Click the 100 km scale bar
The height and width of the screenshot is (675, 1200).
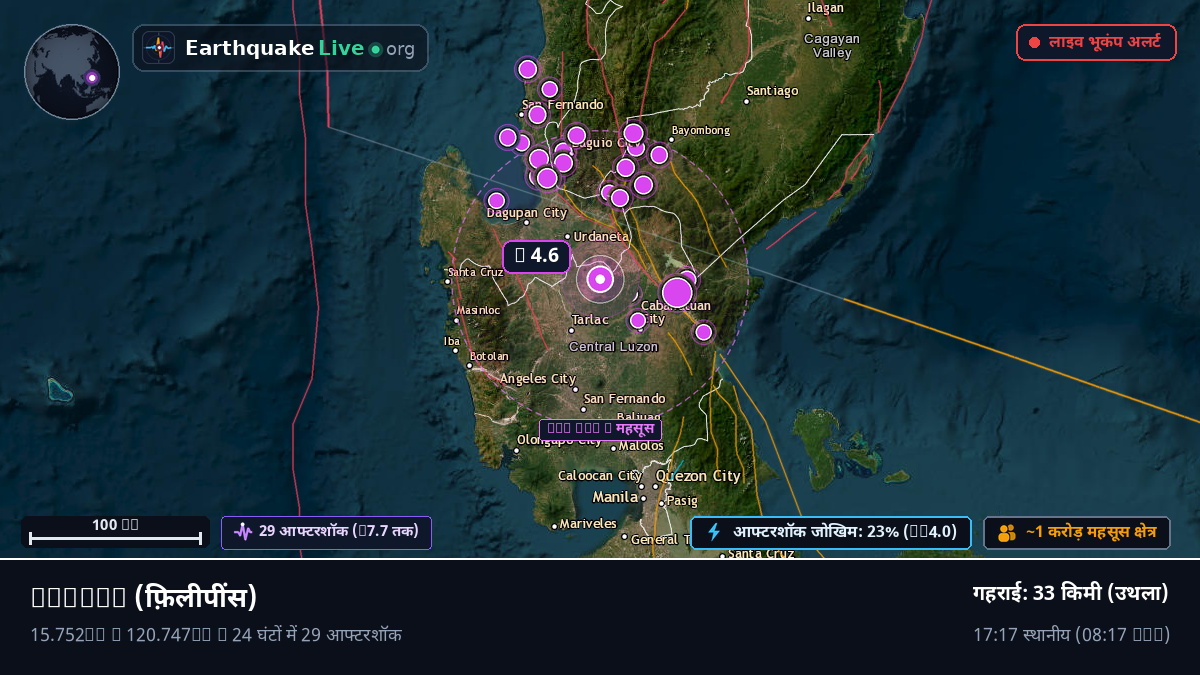(115, 532)
